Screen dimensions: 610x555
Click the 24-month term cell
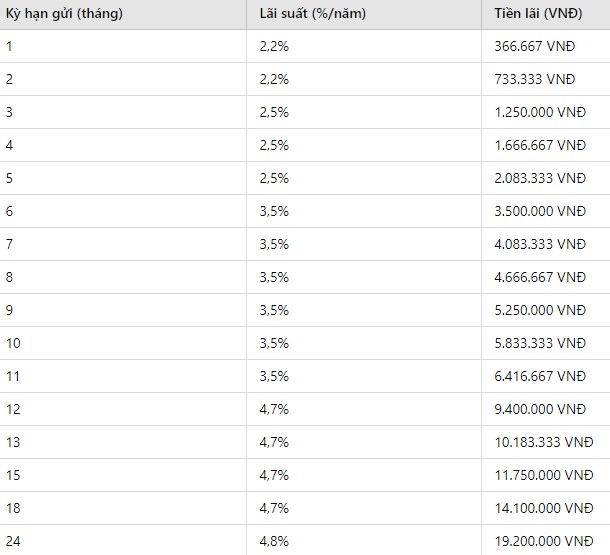tap(13, 541)
